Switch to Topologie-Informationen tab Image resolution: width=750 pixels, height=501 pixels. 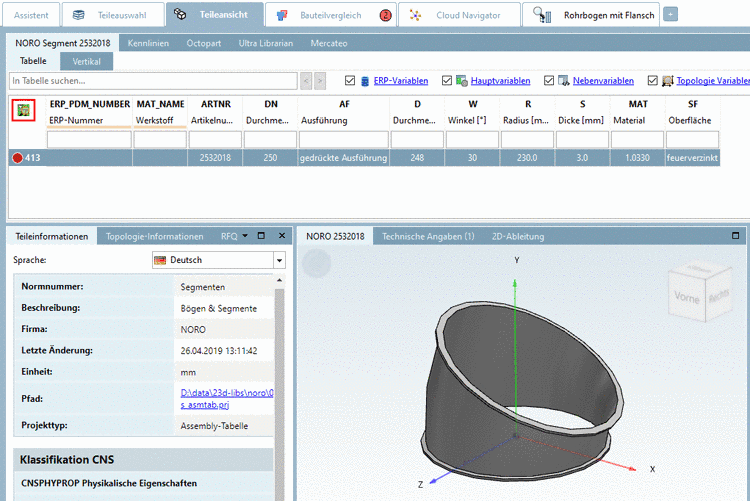154,236
